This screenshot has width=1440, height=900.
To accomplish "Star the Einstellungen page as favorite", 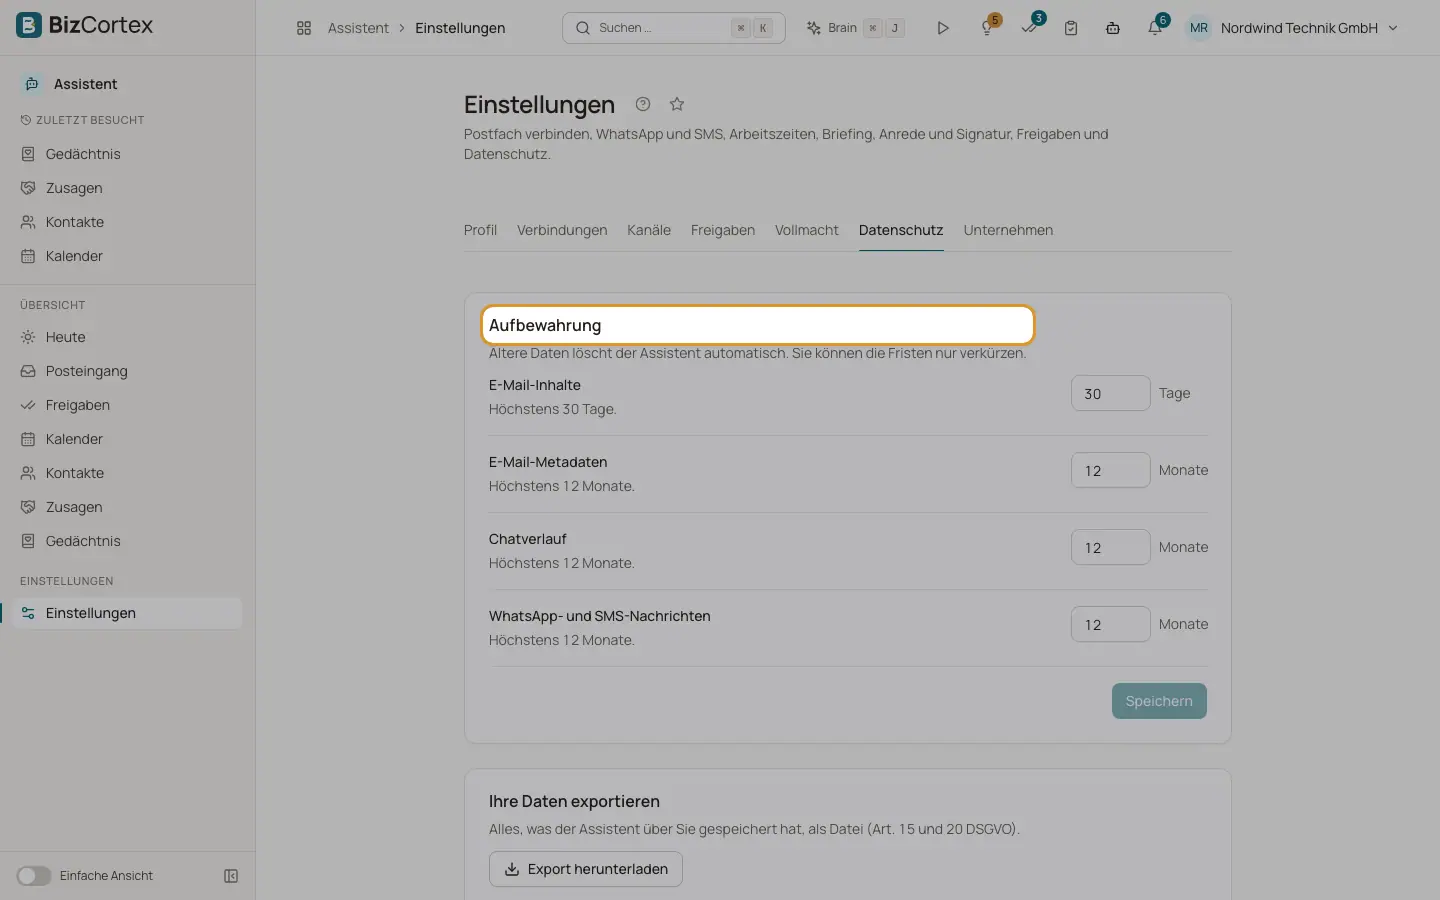I will click(x=677, y=104).
